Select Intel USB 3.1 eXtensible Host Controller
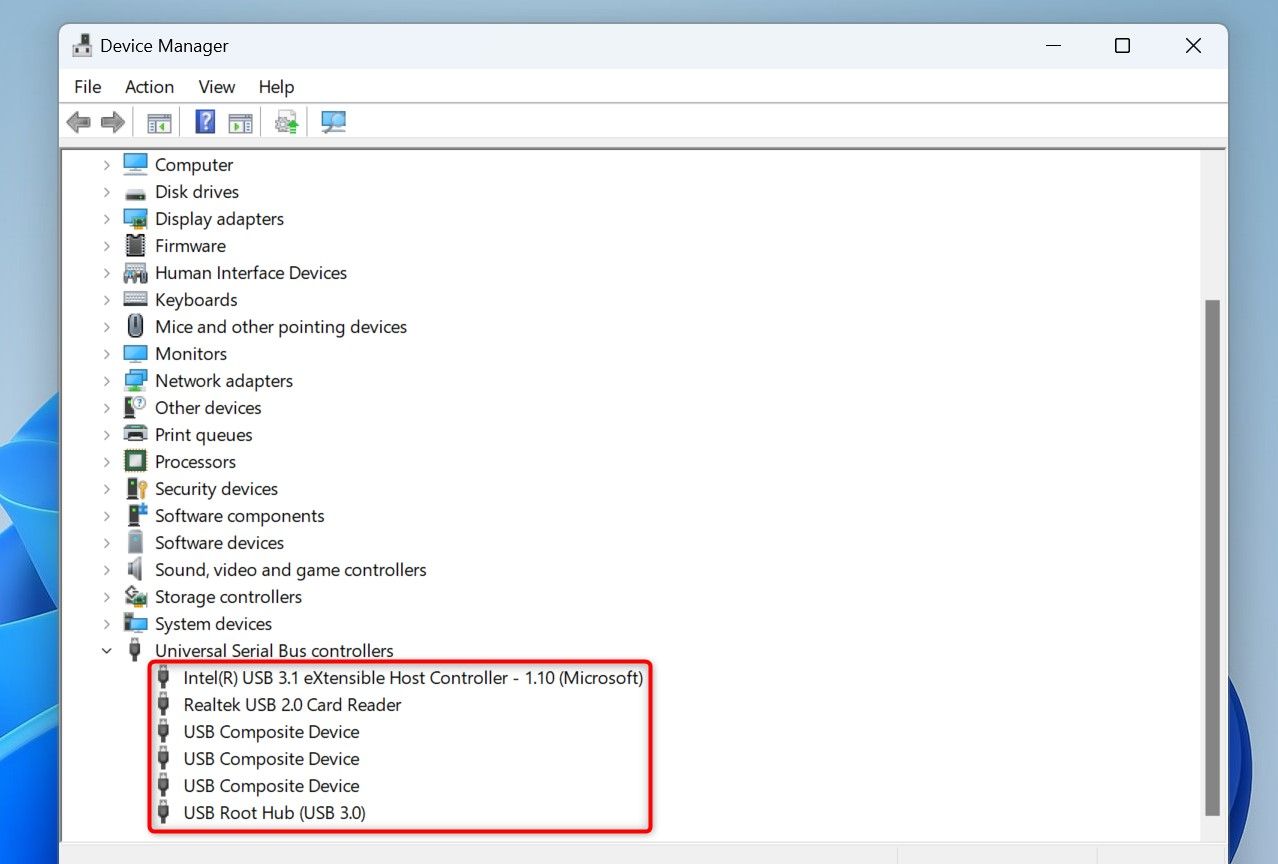Viewport: 1278px width, 864px height. coord(412,678)
